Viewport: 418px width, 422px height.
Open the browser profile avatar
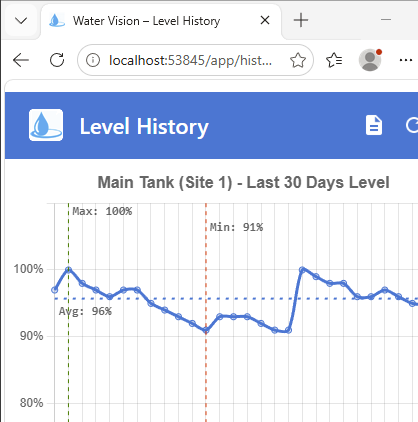coord(370,60)
